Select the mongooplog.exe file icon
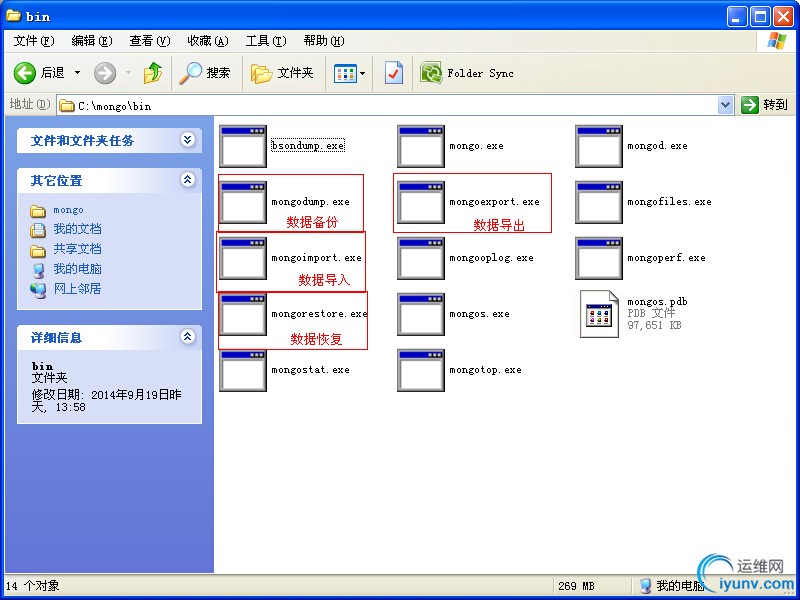 pyautogui.click(x=421, y=259)
